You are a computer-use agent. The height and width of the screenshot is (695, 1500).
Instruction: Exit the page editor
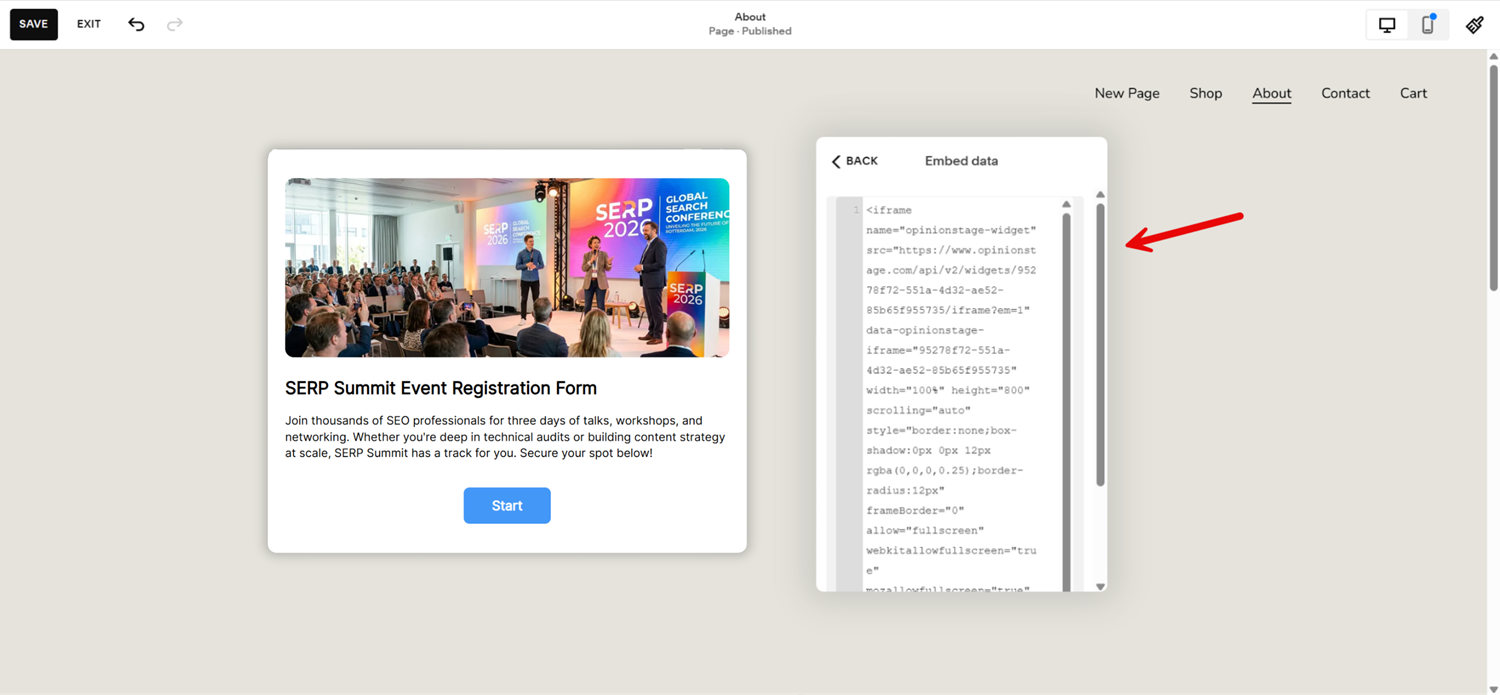click(x=89, y=24)
